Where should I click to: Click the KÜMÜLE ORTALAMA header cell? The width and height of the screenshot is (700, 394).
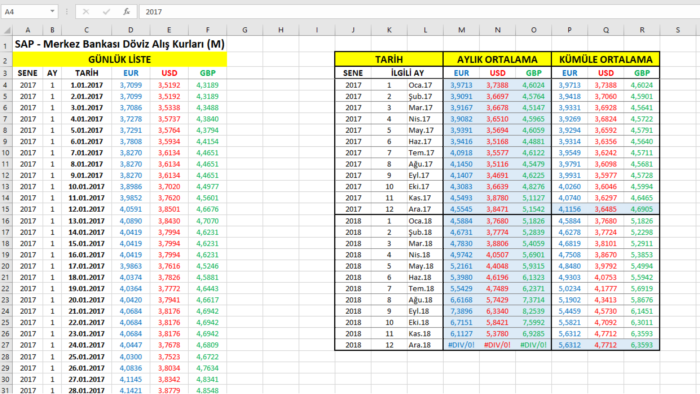(x=605, y=59)
